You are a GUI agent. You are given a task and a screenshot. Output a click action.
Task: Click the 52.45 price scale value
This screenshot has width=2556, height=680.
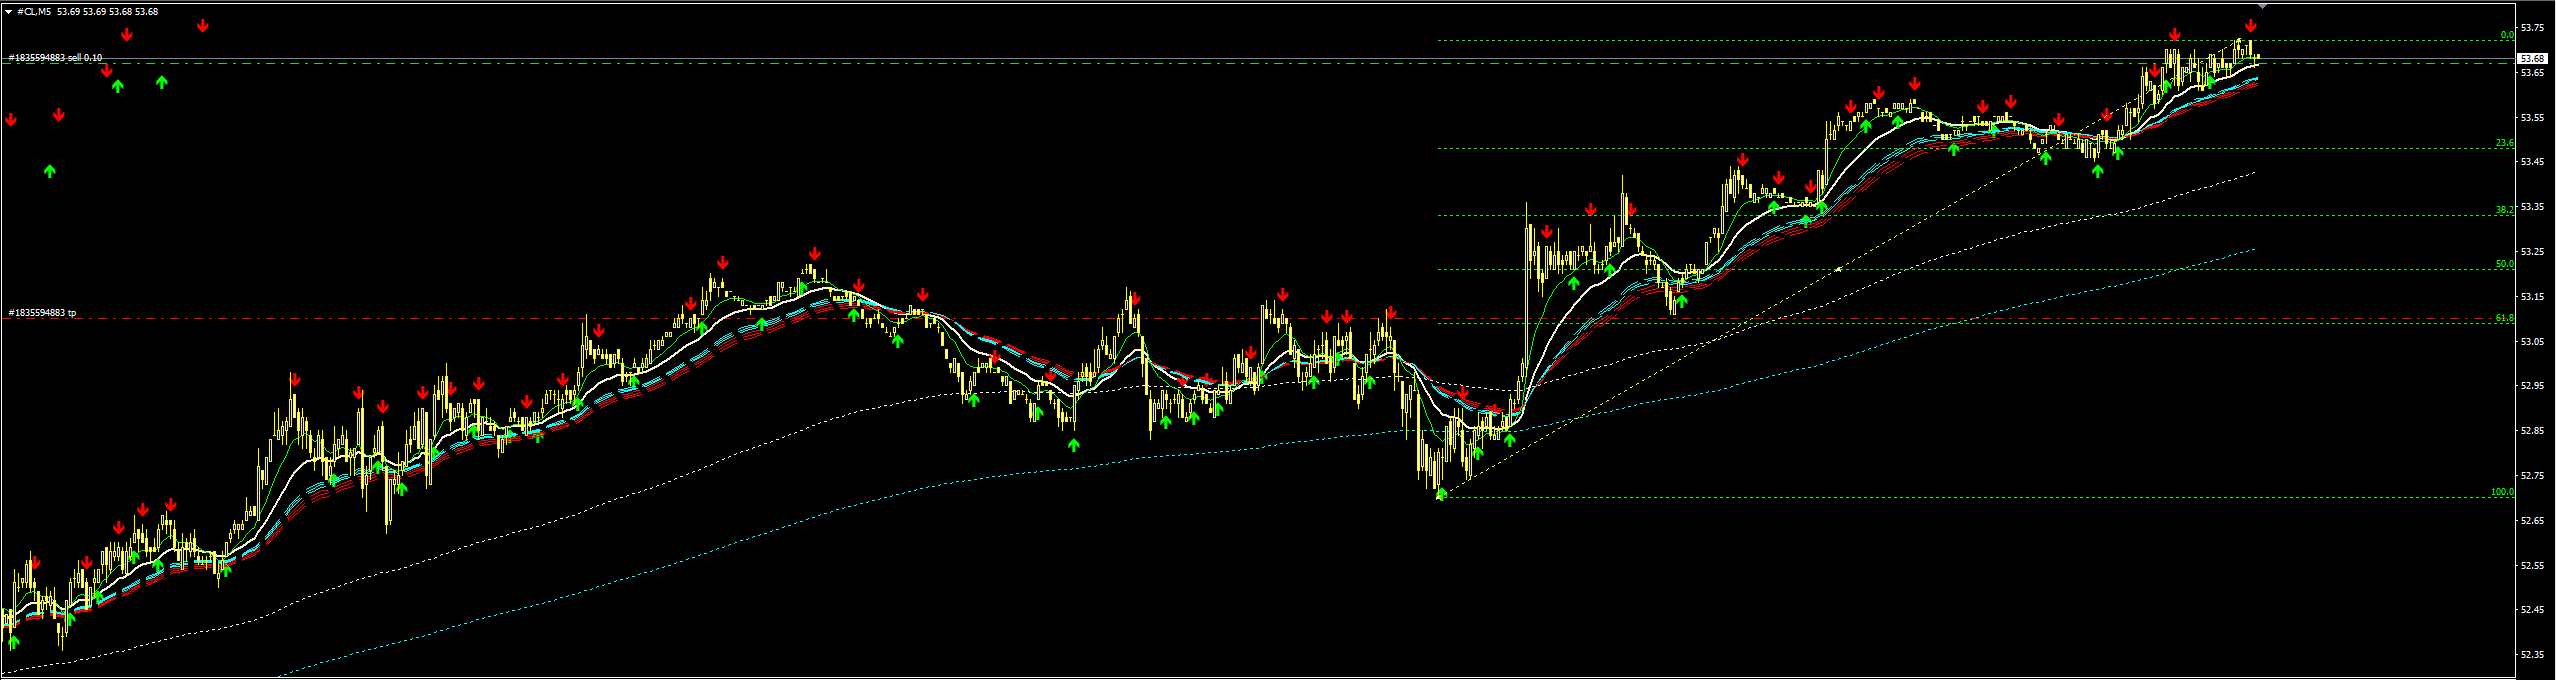click(2532, 610)
